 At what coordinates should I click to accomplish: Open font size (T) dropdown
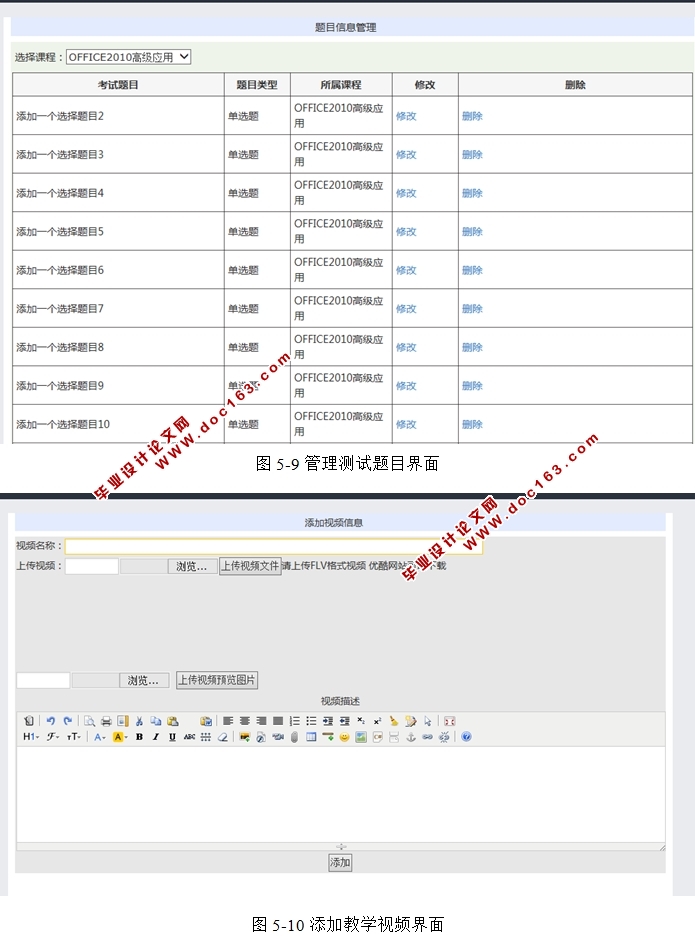click(74, 737)
